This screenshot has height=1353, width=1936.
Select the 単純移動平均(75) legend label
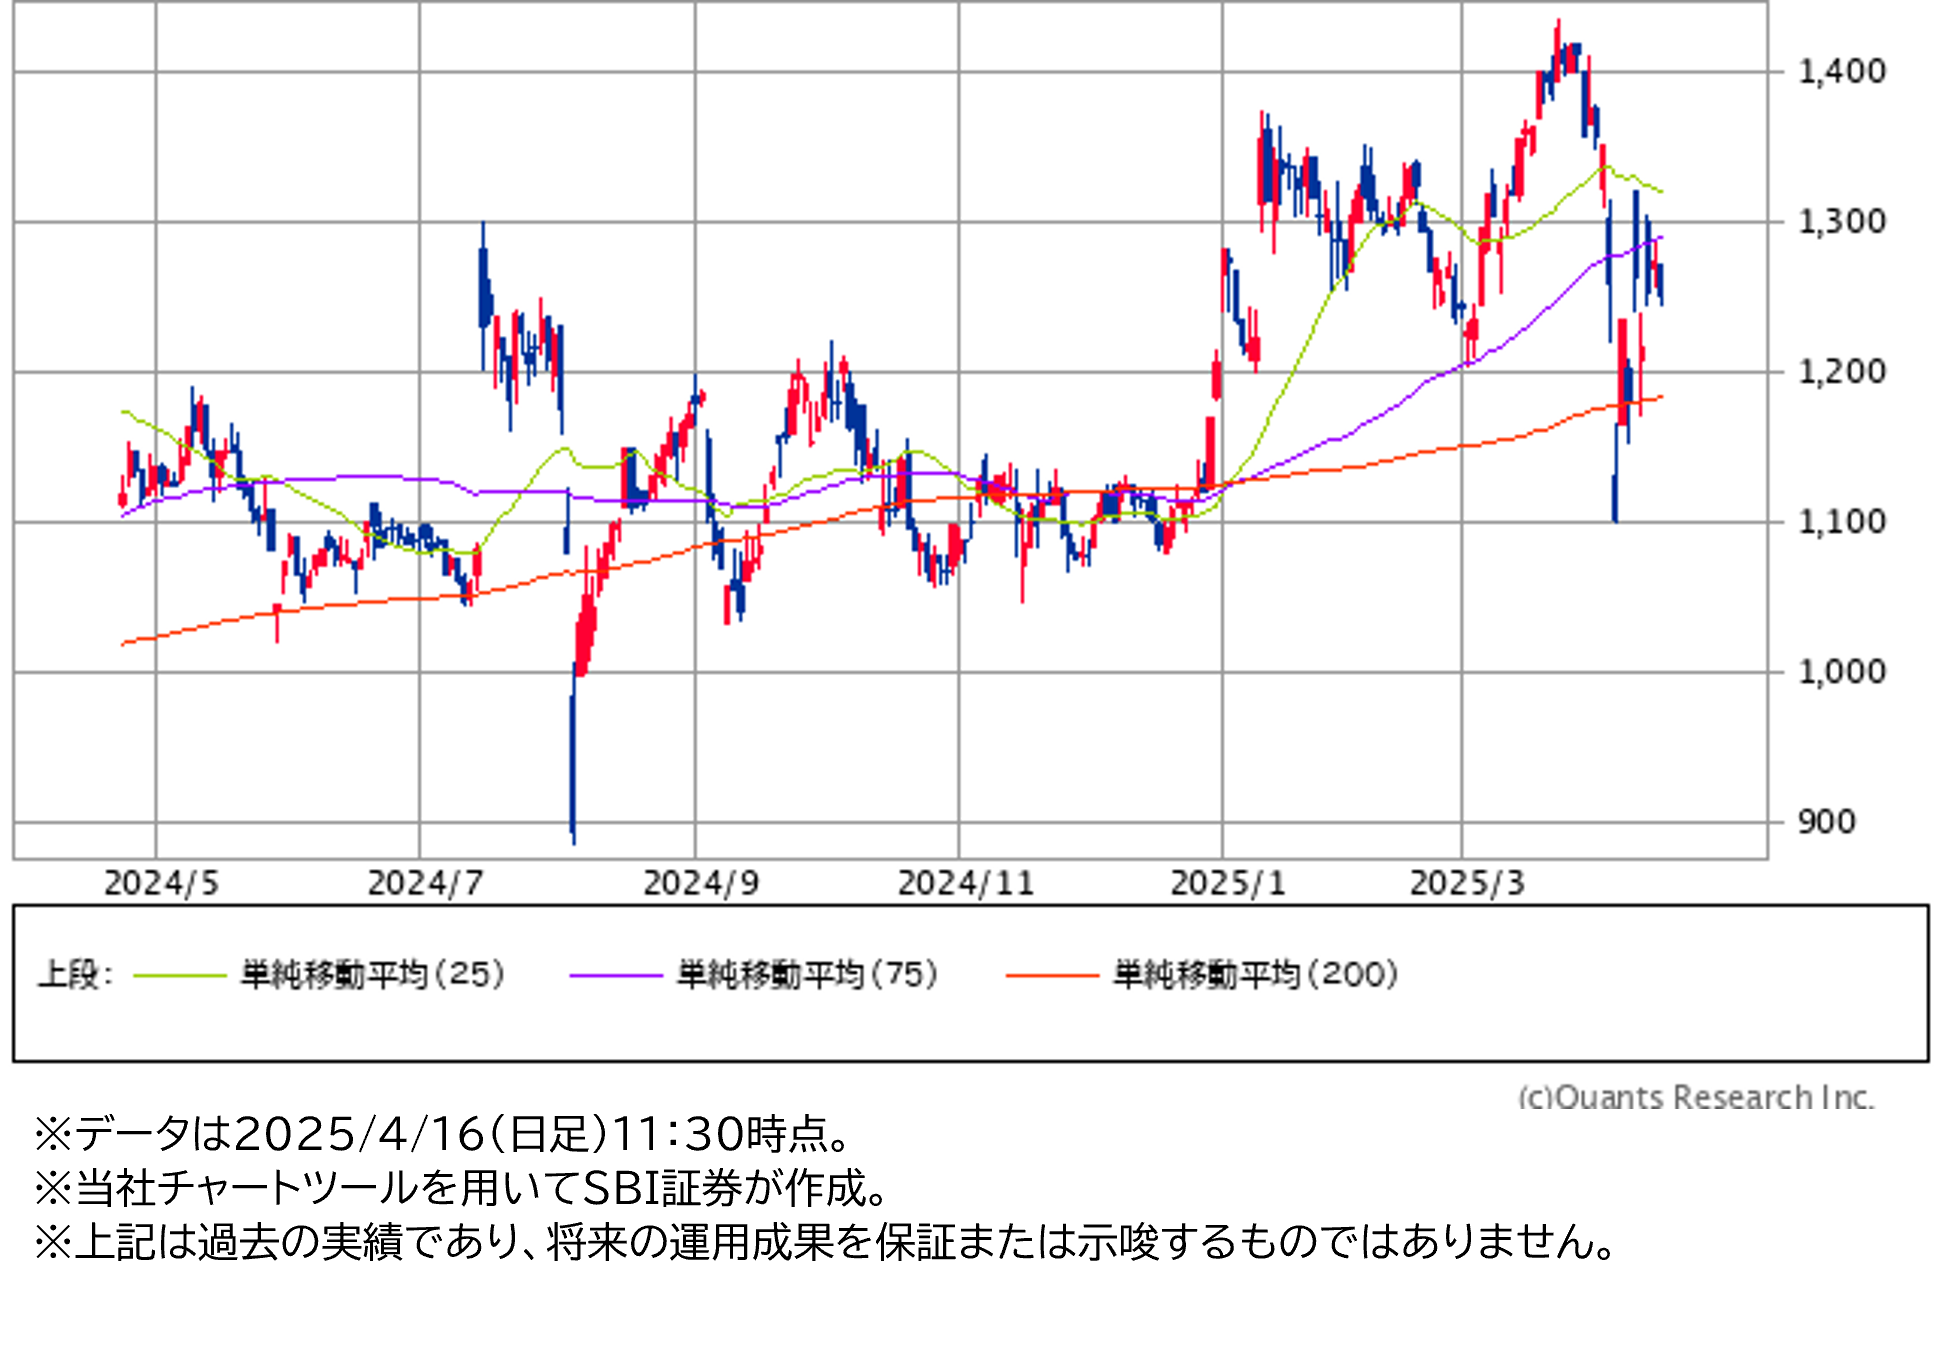click(808, 974)
